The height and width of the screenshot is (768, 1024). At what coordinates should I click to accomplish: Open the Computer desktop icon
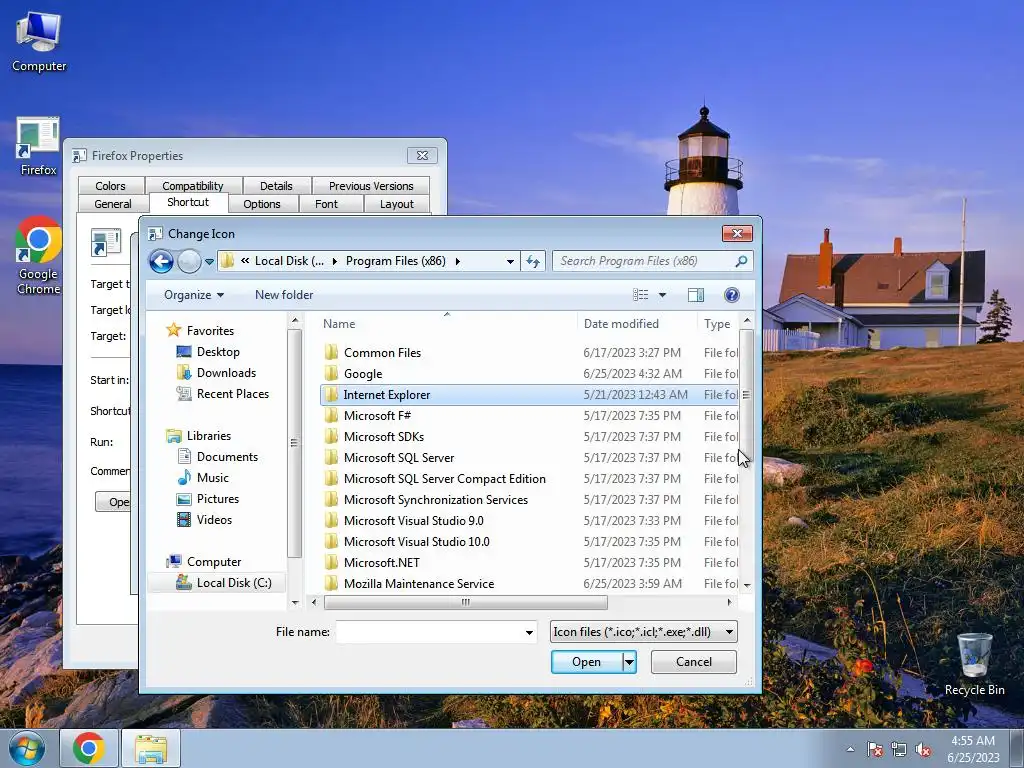39,42
